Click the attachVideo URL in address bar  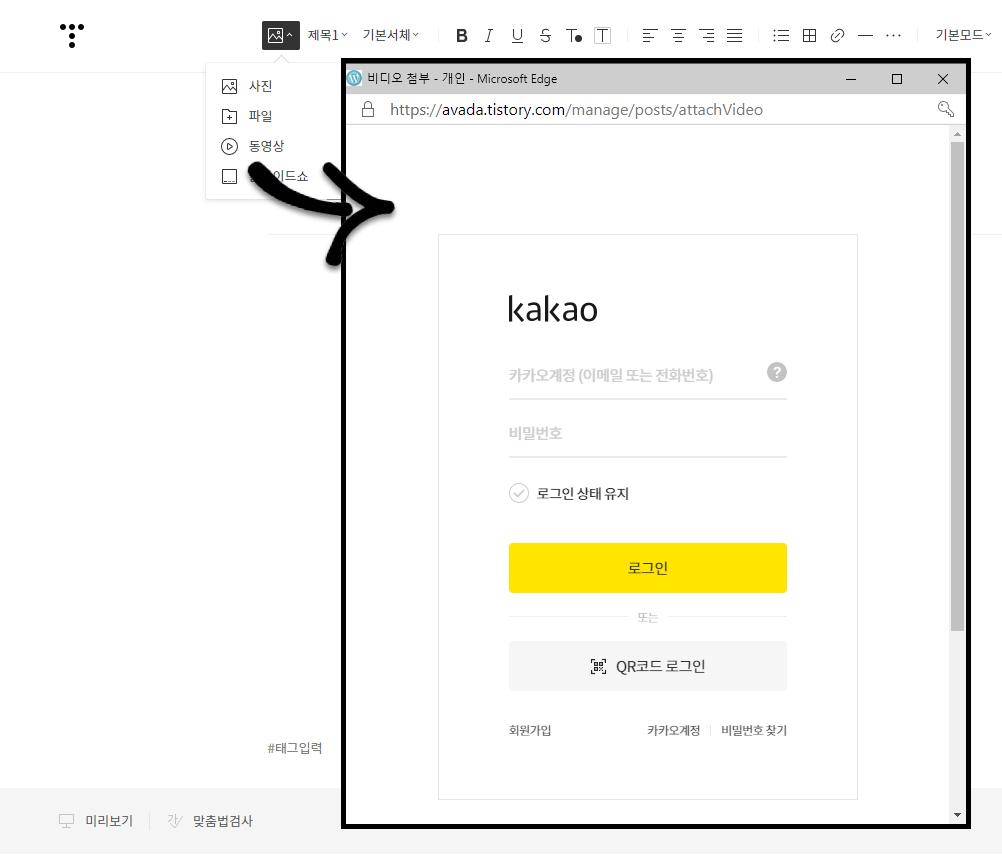576,110
